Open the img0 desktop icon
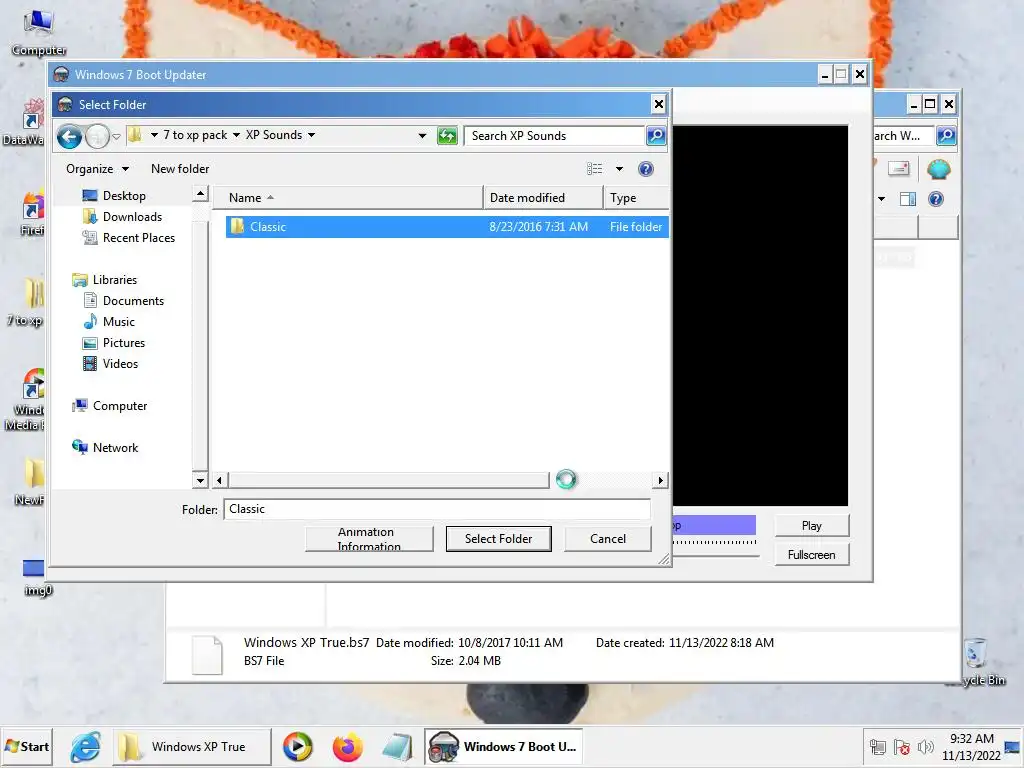This screenshot has width=1024, height=768. 37,578
